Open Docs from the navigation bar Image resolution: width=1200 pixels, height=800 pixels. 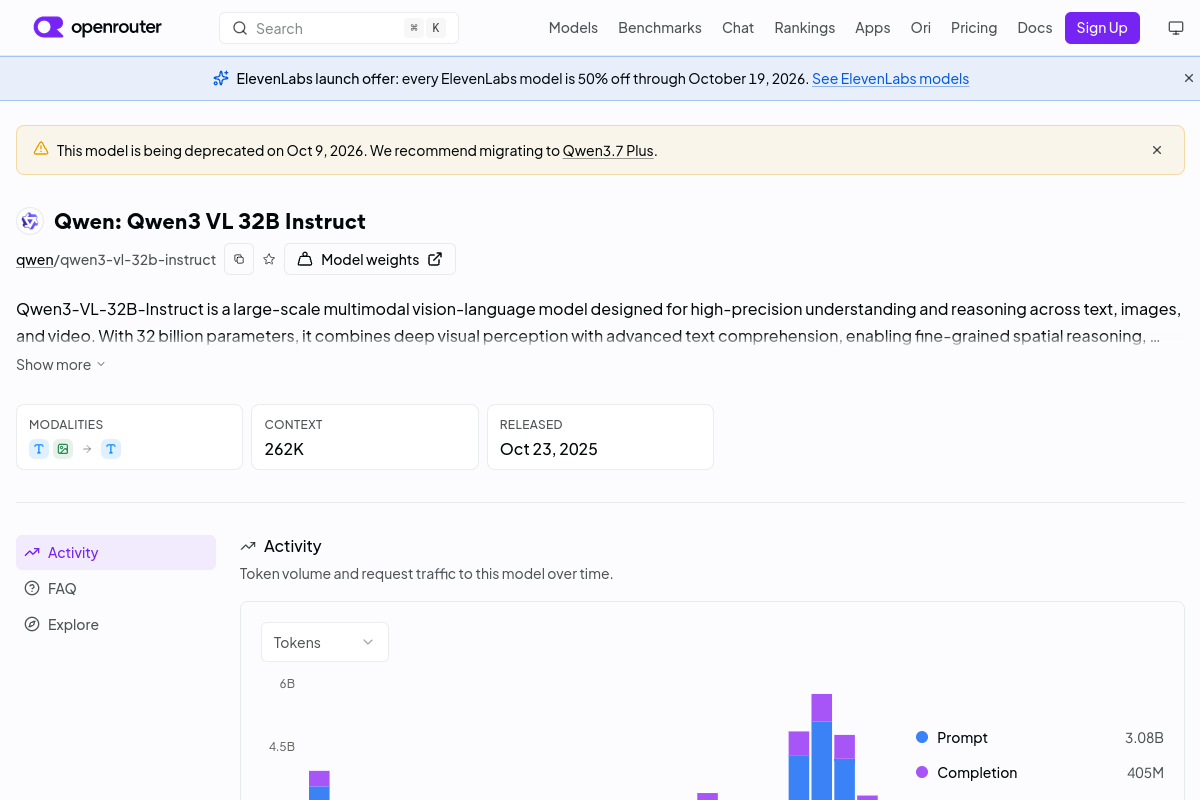[1035, 28]
